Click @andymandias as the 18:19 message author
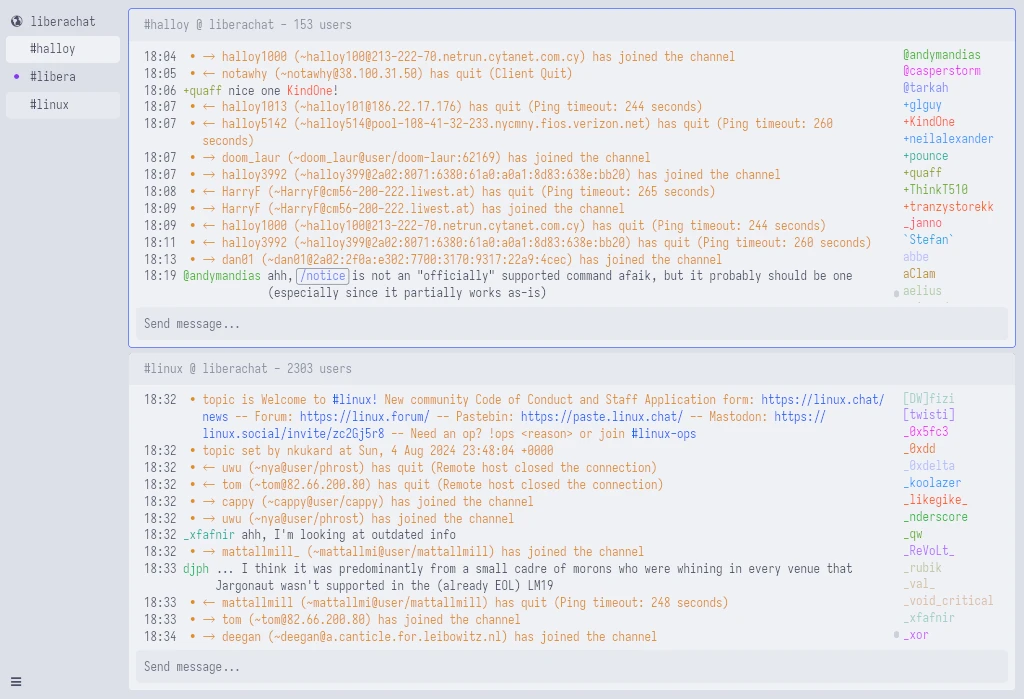The height and width of the screenshot is (699, 1024). 222,276
